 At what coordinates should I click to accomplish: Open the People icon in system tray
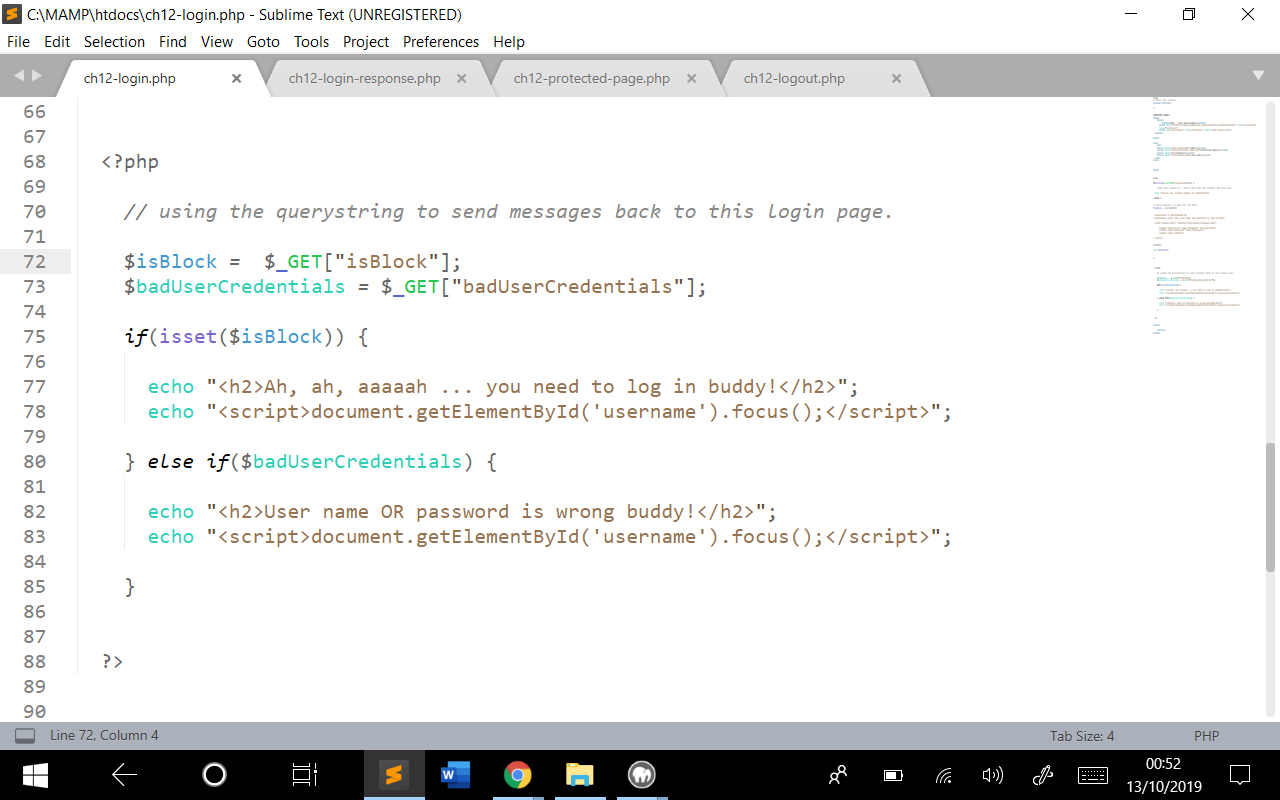(x=839, y=774)
